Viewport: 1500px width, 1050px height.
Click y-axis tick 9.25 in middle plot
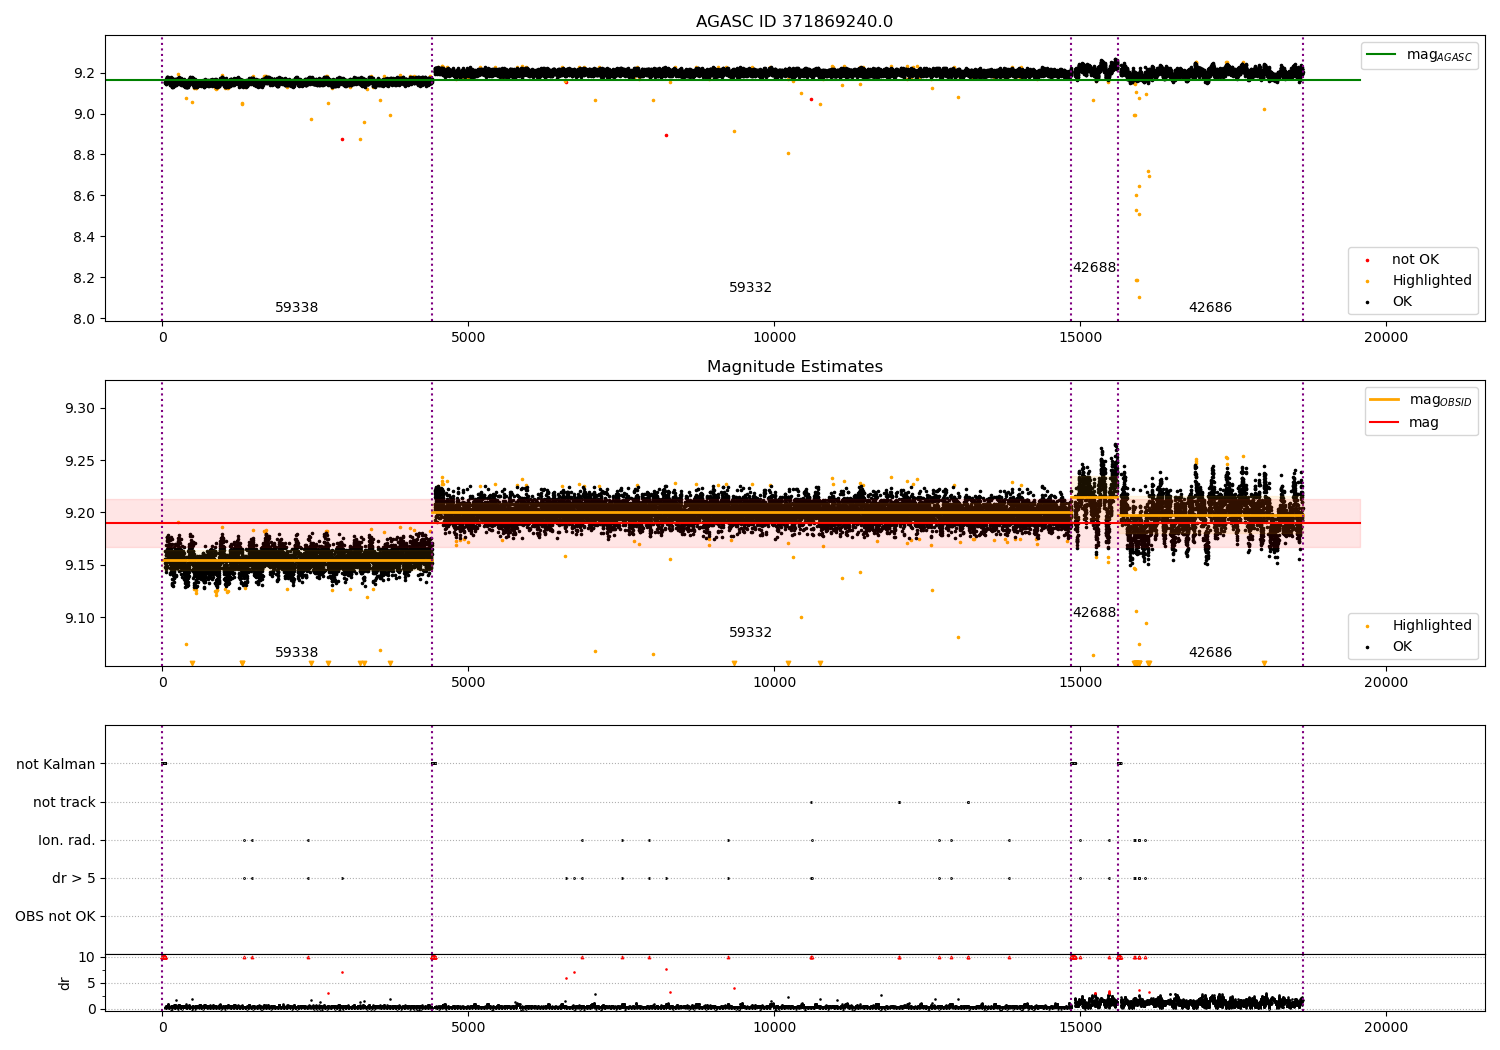point(80,462)
